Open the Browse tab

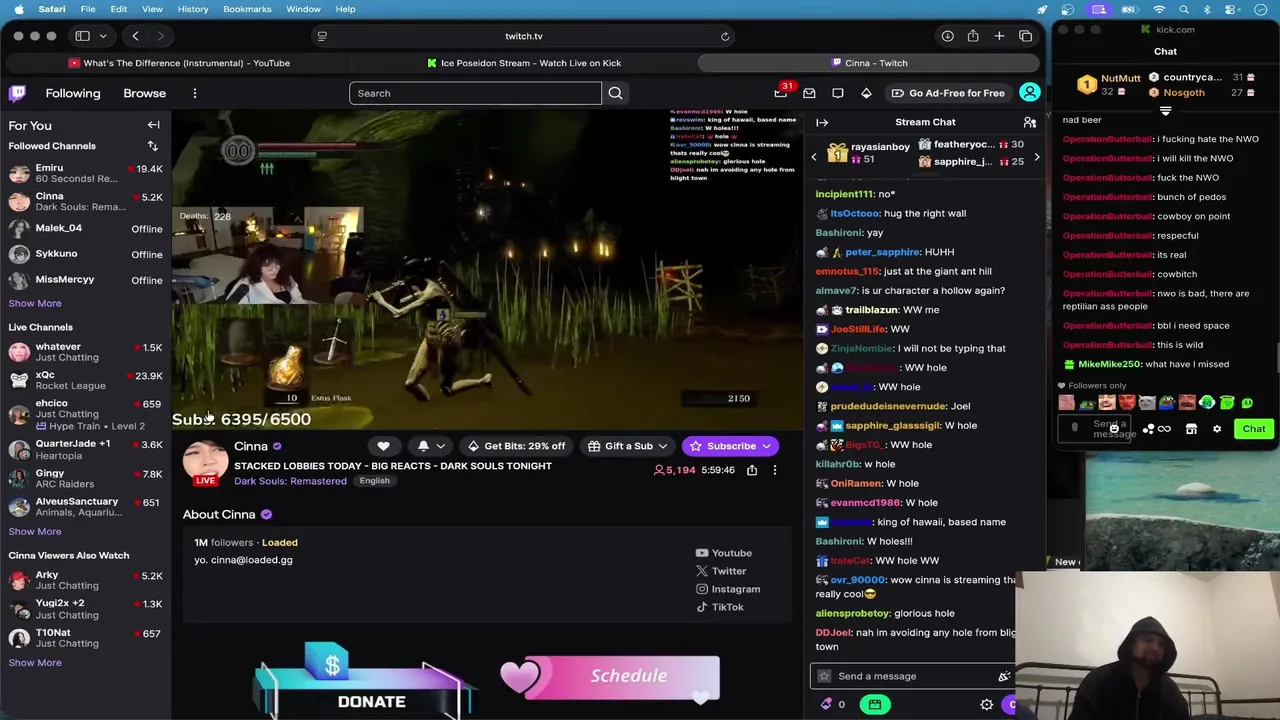pos(145,93)
